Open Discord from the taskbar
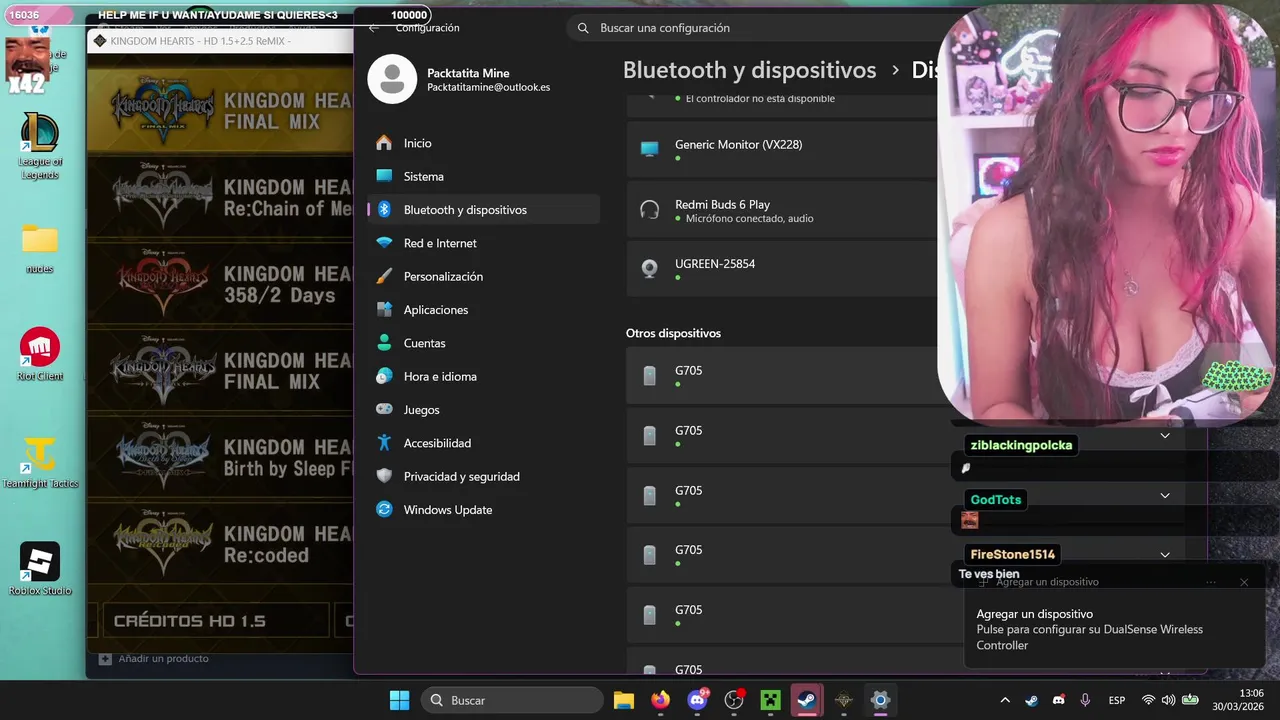Viewport: 1280px width, 720px height. 697,700
